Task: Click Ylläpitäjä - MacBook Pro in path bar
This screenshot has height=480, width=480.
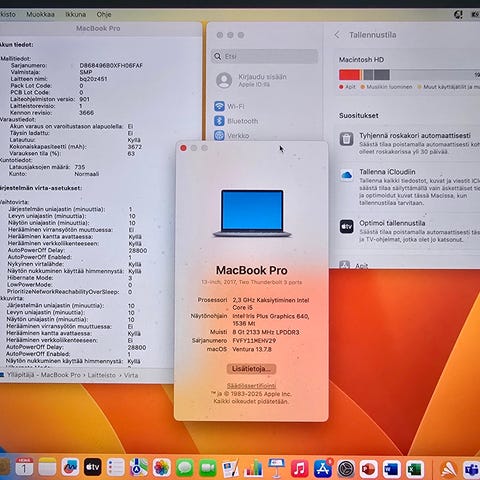Action: click(x=44, y=375)
